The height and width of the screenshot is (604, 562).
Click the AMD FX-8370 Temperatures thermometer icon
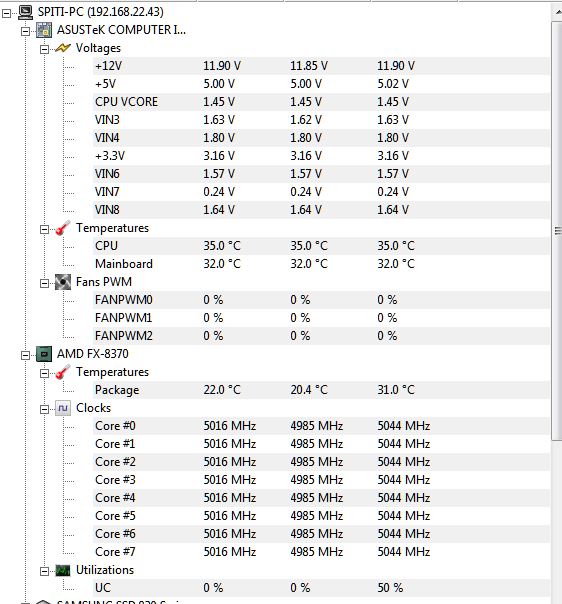tap(63, 372)
